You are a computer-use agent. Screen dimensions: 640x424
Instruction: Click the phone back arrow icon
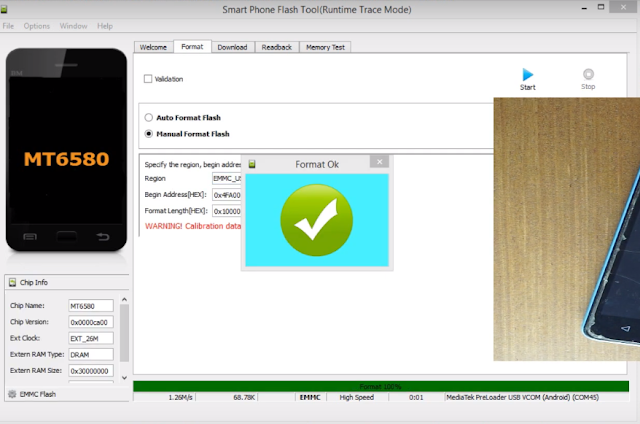[103, 237]
